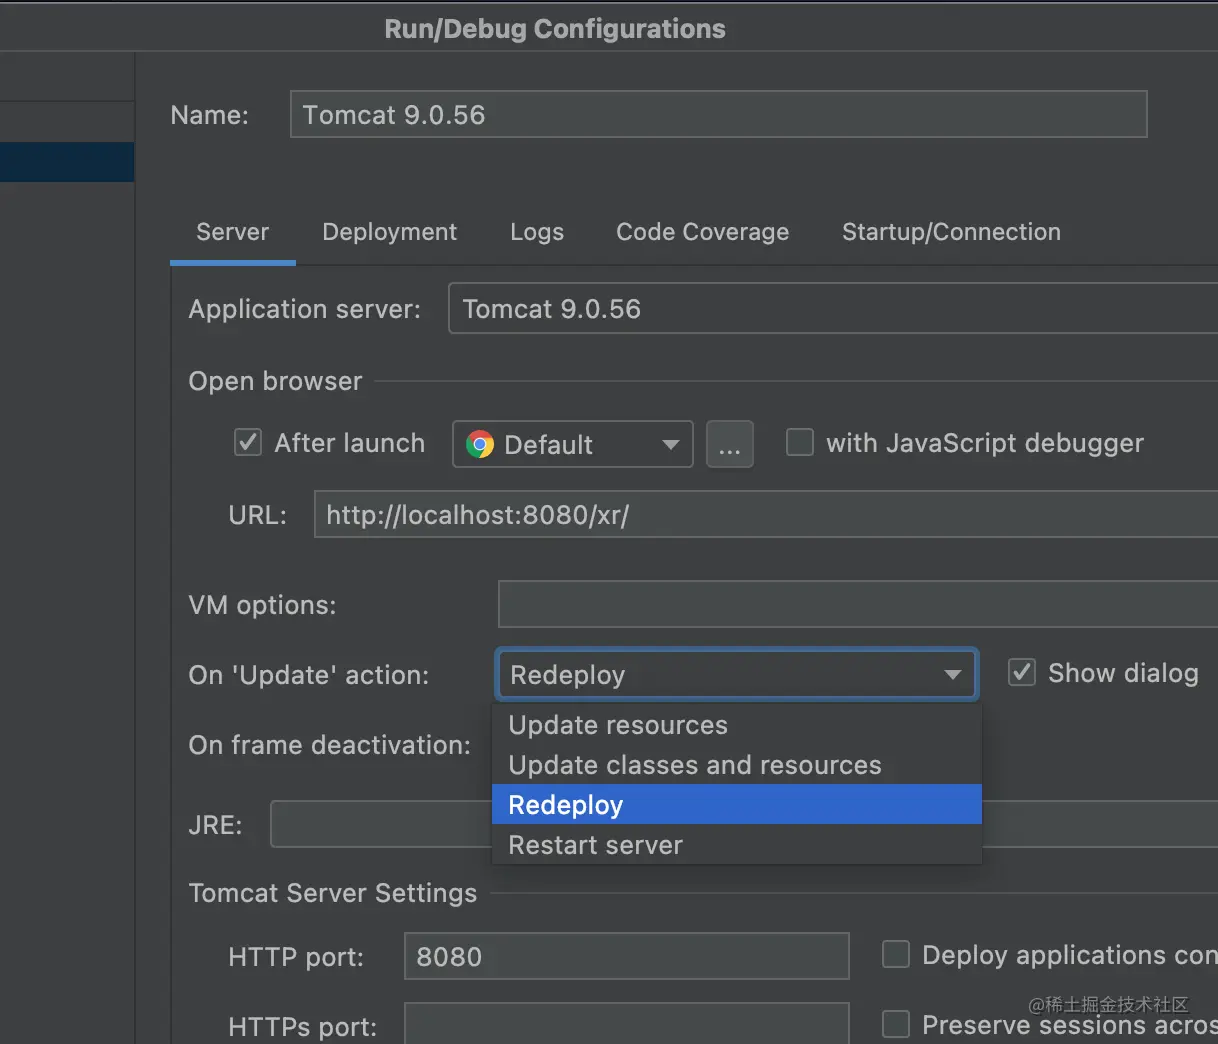Toggle Preserve sessions across restarts checkbox
The height and width of the screenshot is (1044, 1218).
[x=896, y=1024]
